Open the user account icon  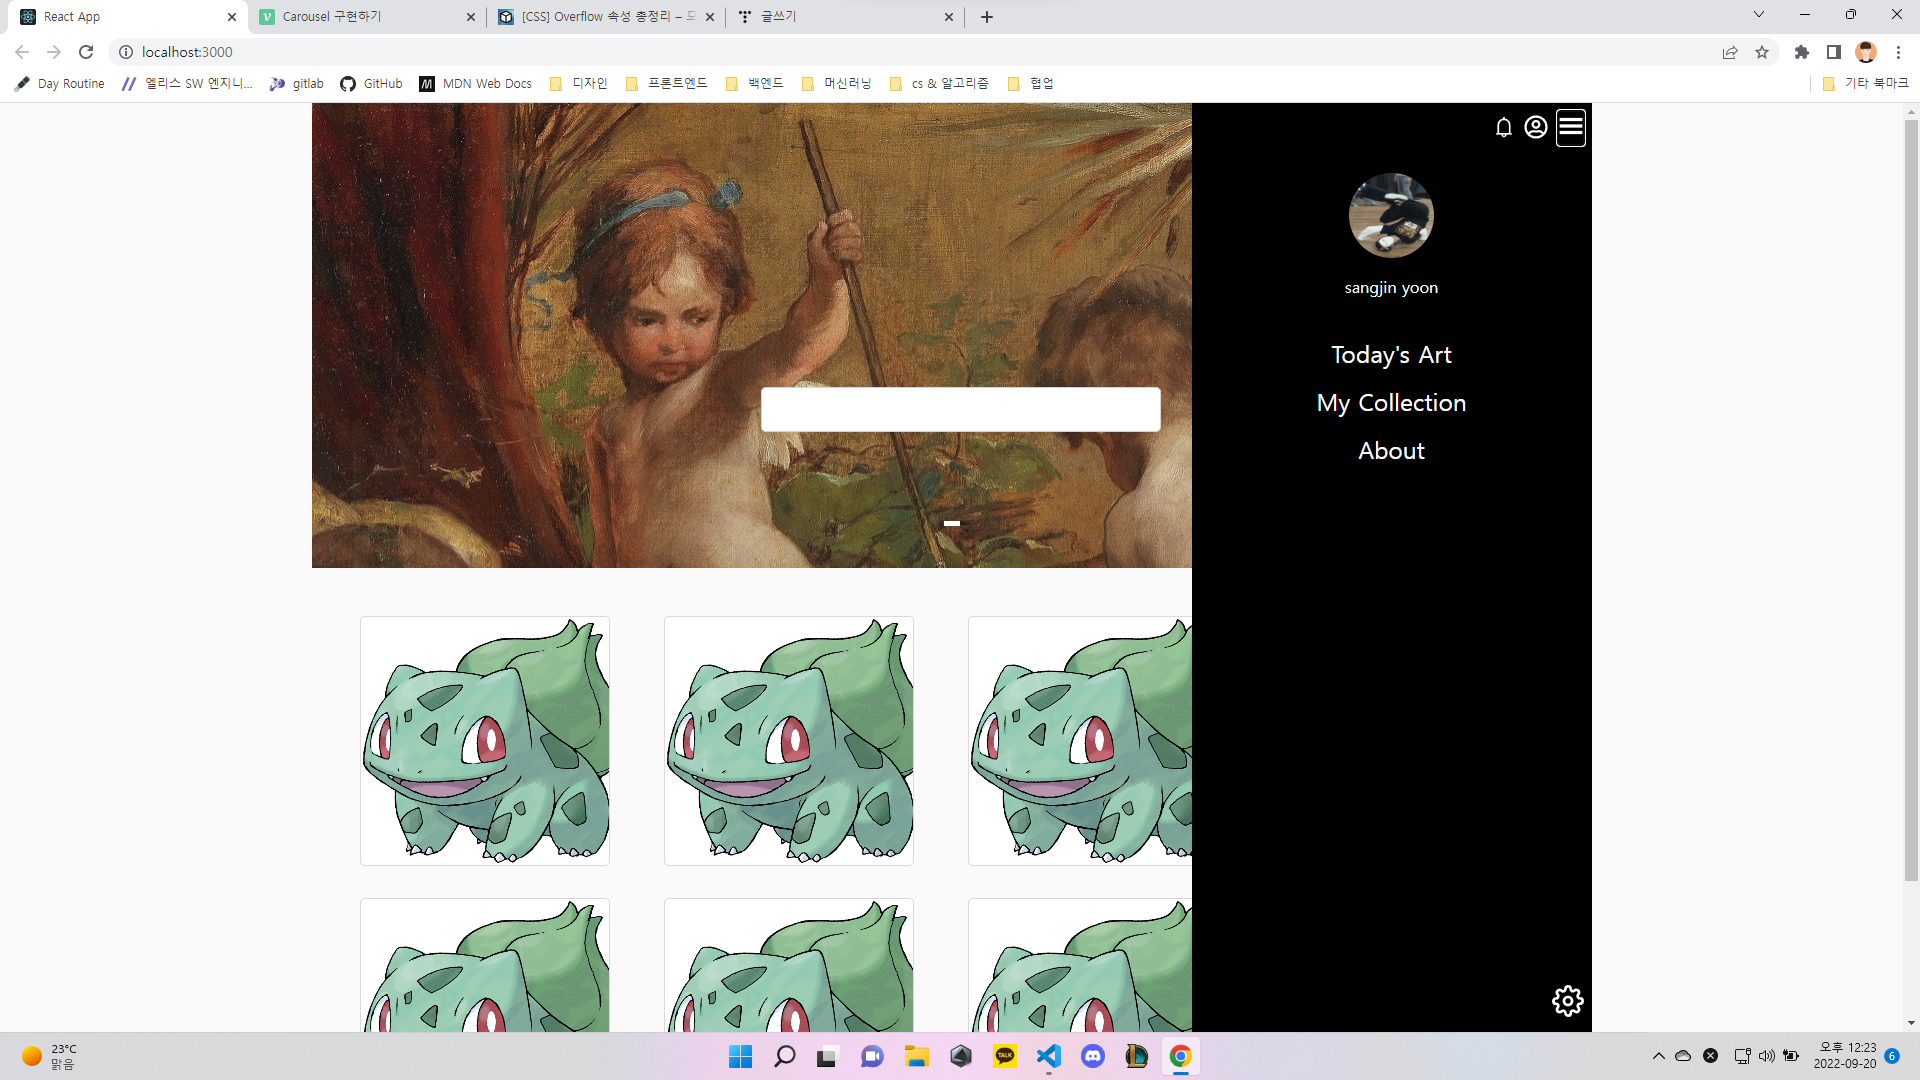[x=1536, y=127]
